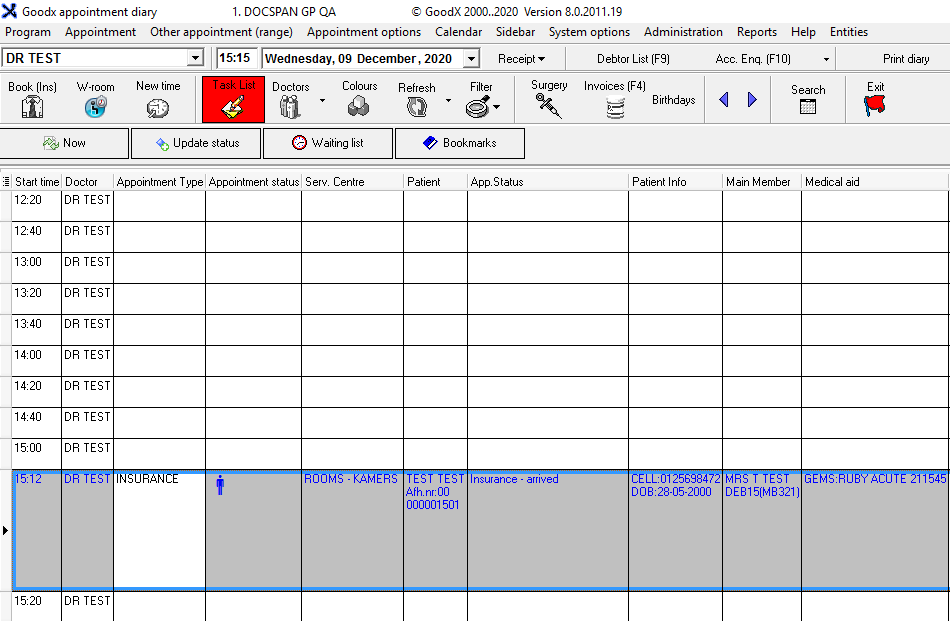Image resolution: width=950 pixels, height=621 pixels.
Task: Click the Waiting list button
Action: coord(329,143)
